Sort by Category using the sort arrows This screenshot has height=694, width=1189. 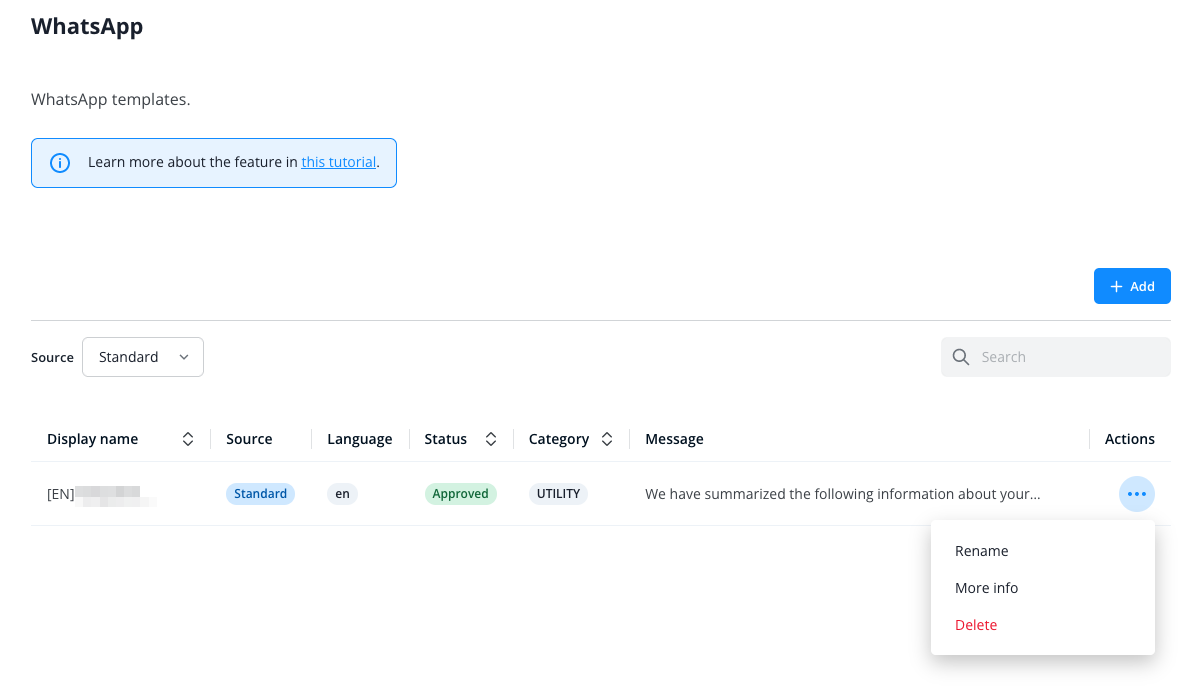(x=607, y=439)
